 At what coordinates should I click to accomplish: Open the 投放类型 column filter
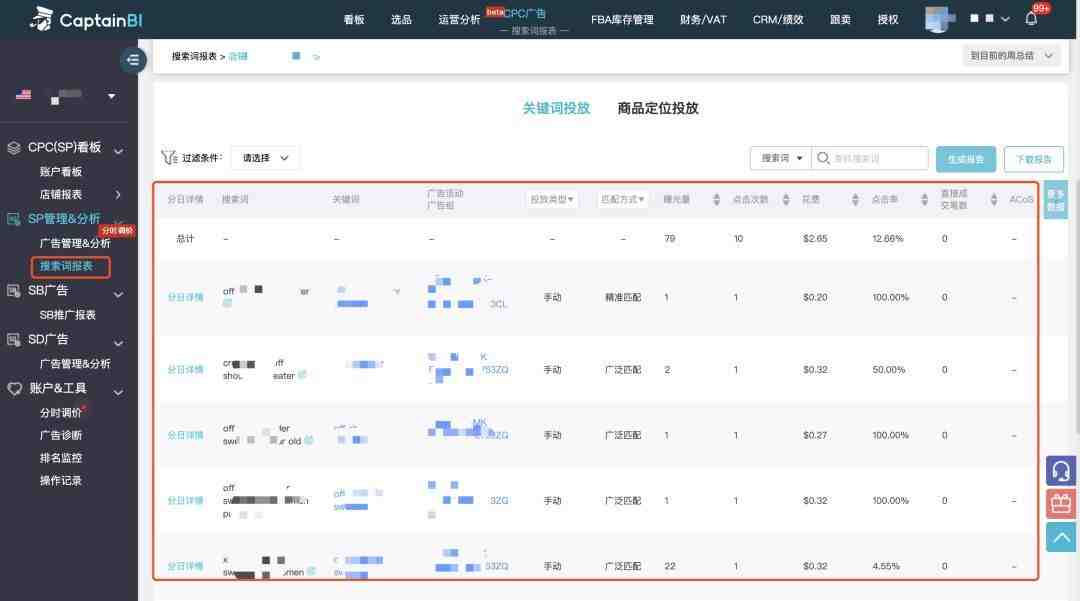552,200
